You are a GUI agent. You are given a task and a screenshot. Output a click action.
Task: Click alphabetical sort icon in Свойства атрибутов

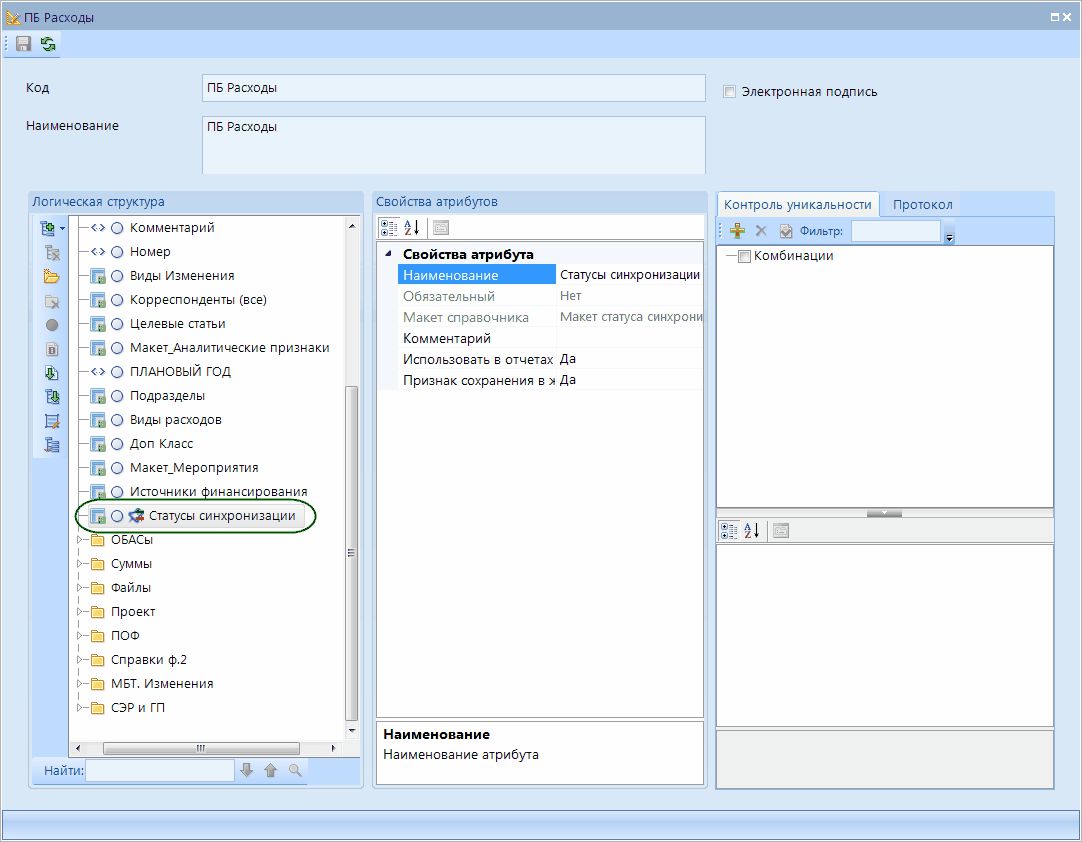click(412, 227)
